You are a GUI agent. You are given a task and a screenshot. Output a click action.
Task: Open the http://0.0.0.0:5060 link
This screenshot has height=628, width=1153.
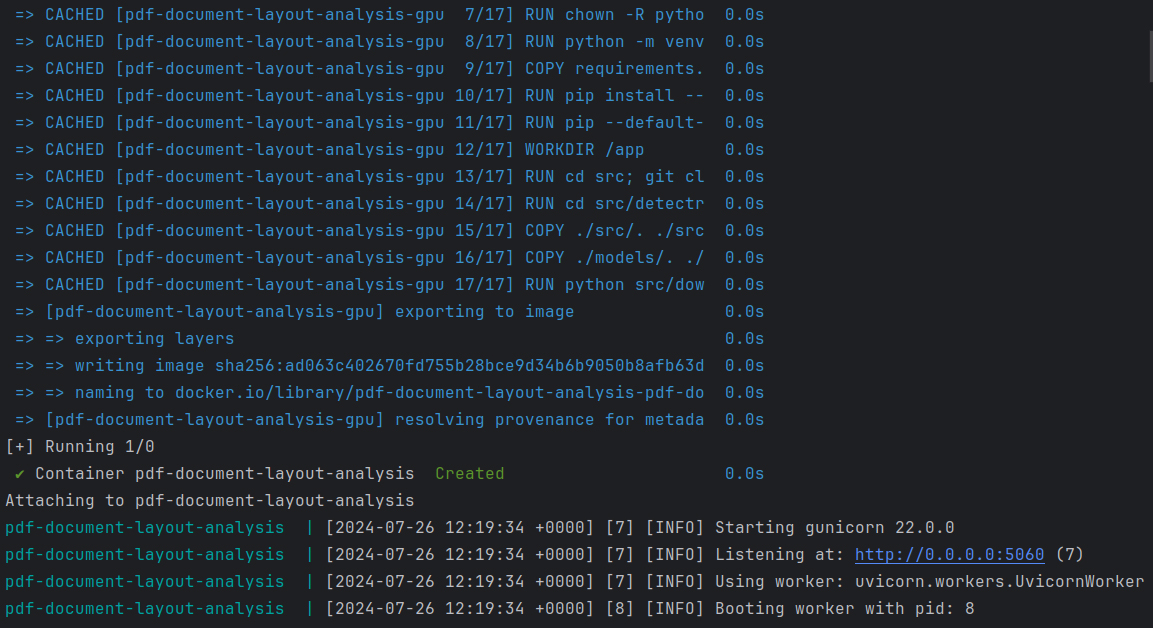(947, 554)
